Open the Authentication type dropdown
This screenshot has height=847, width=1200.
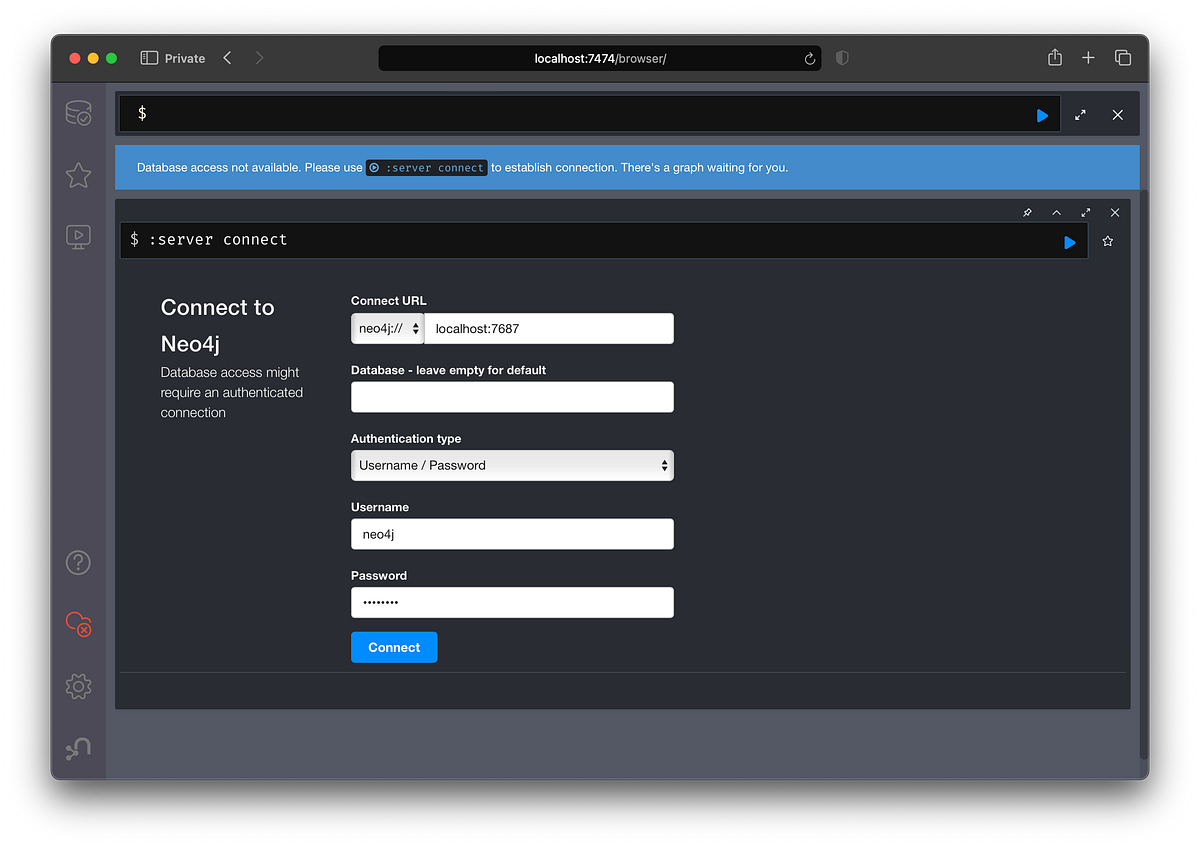512,465
